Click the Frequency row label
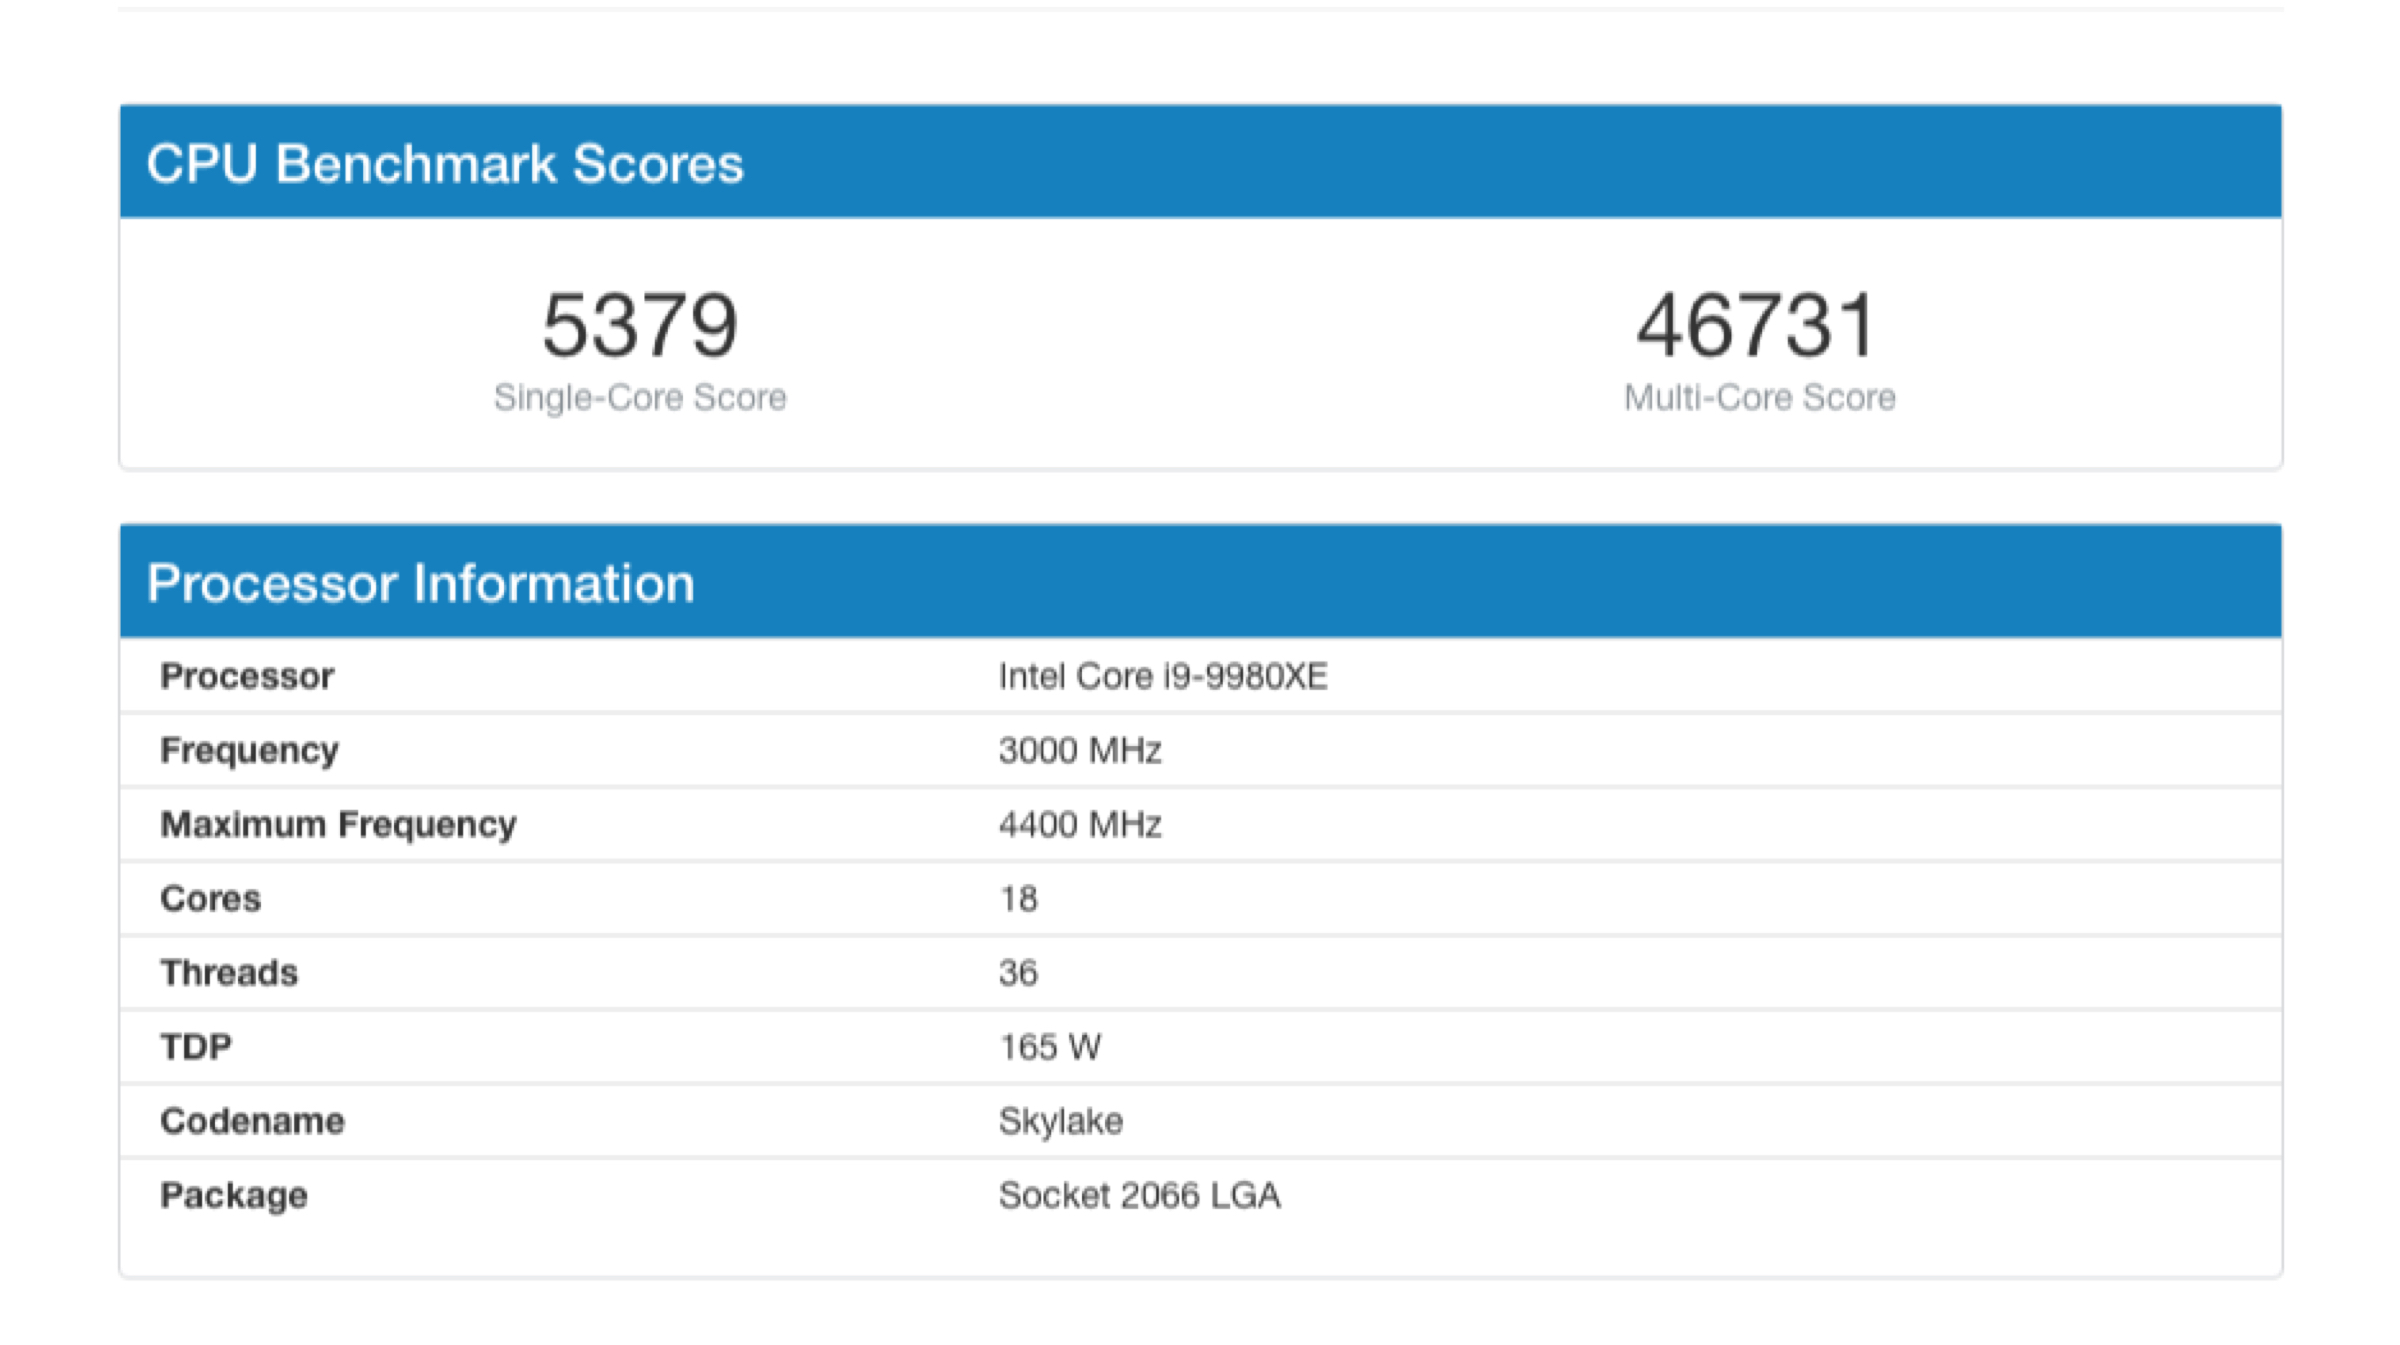The image size is (2400, 1345). click(x=249, y=751)
